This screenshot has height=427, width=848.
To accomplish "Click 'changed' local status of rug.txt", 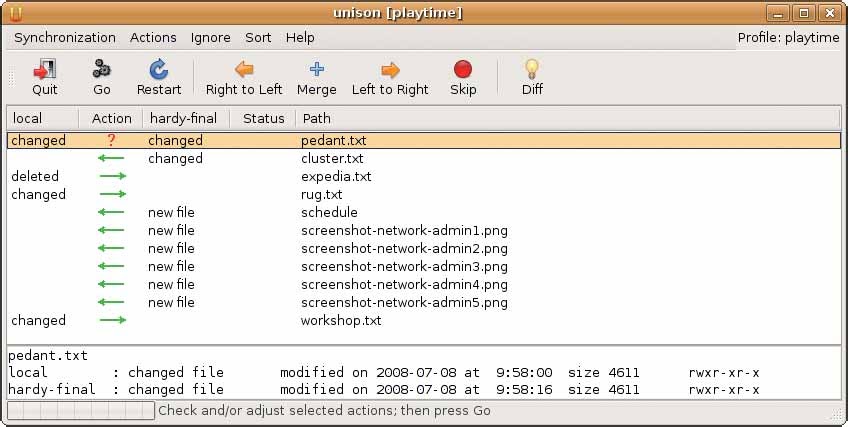I will pos(38,194).
